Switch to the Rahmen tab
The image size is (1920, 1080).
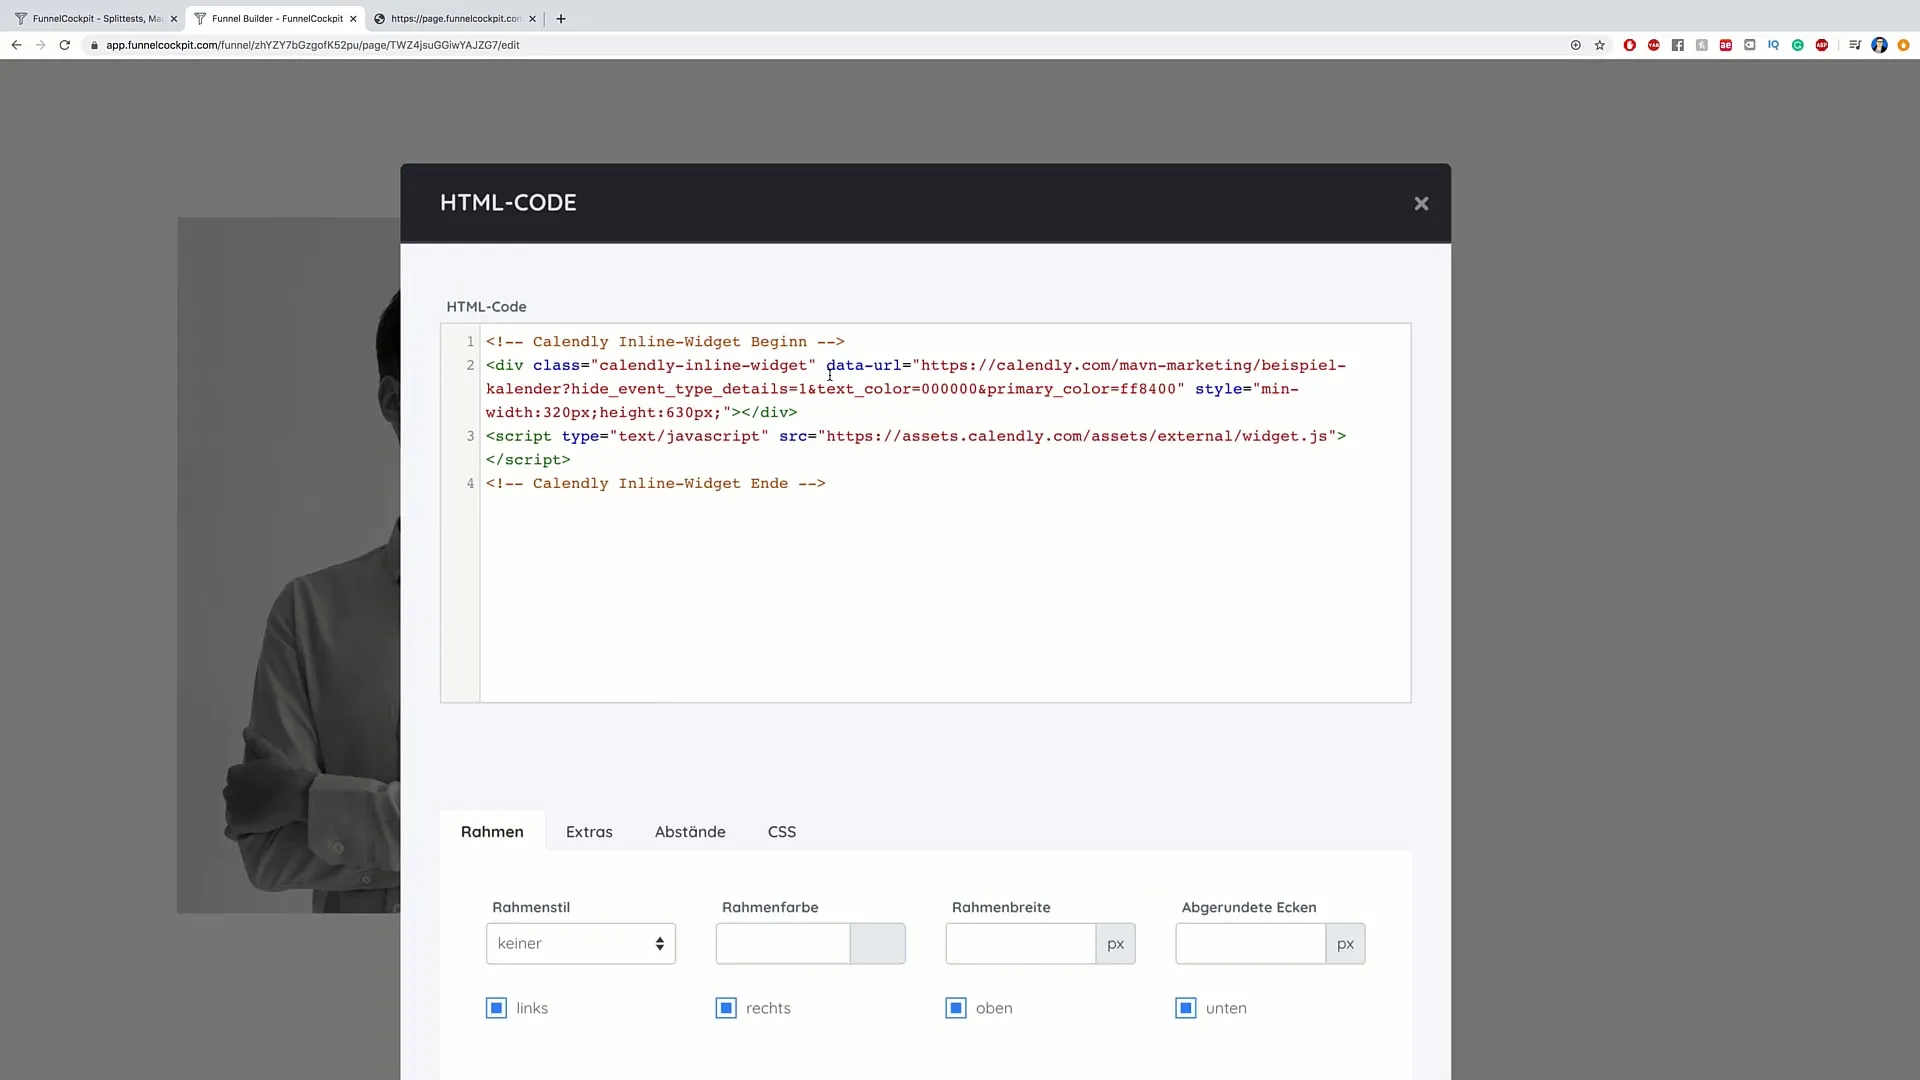tap(492, 831)
